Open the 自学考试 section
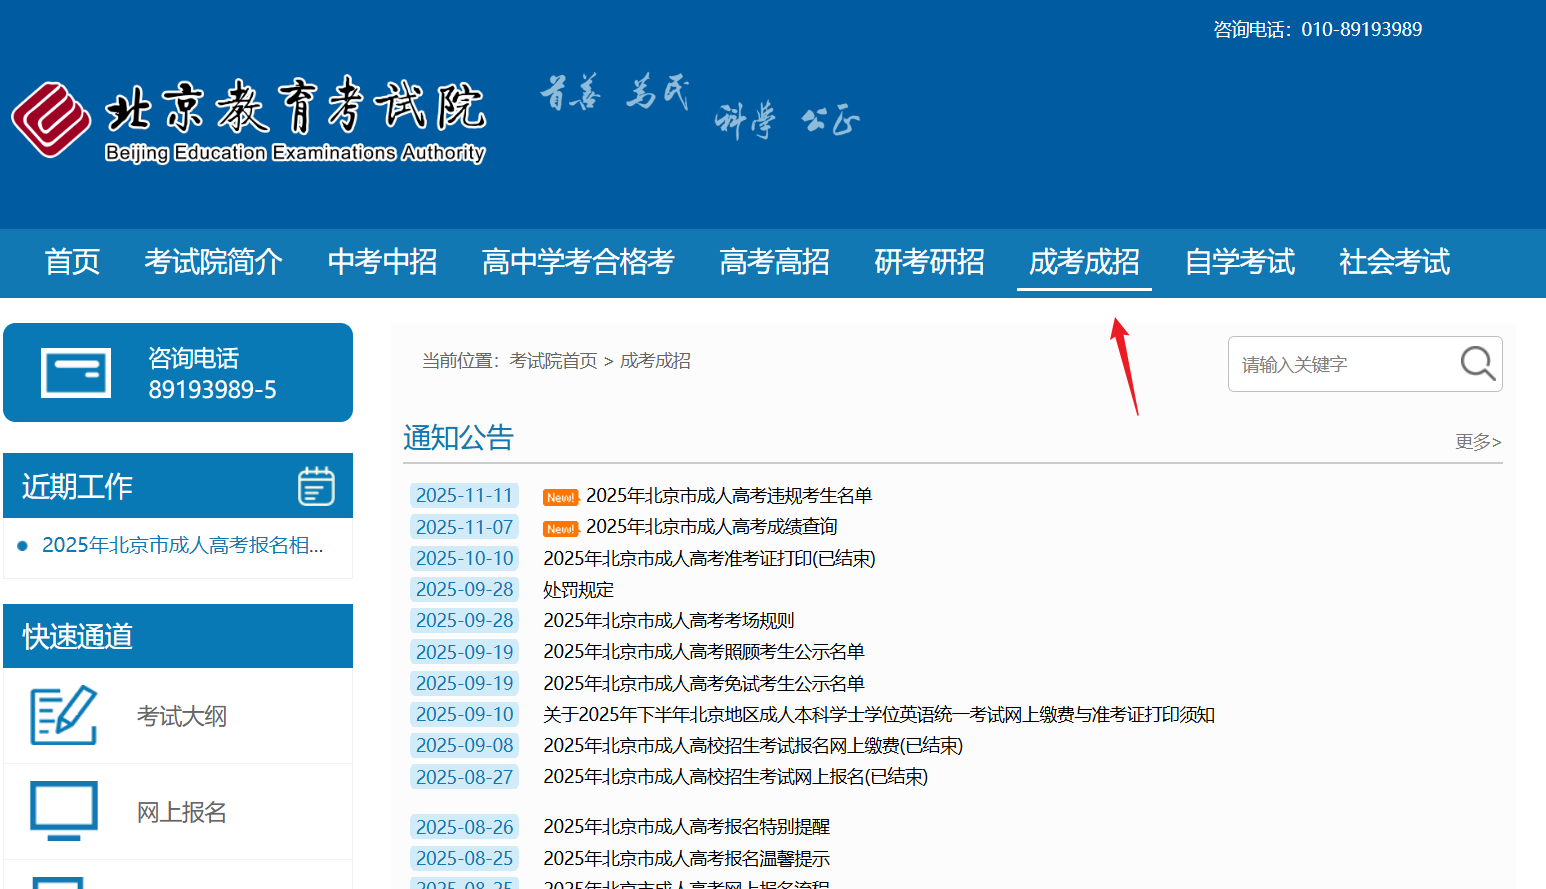The height and width of the screenshot is (889, 1546). click(1240, 262)
